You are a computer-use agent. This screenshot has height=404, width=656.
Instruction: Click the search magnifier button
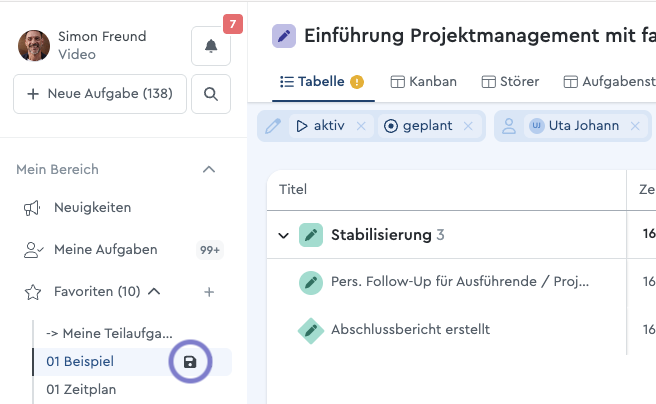pyautogui.click(x=210, y=94)
